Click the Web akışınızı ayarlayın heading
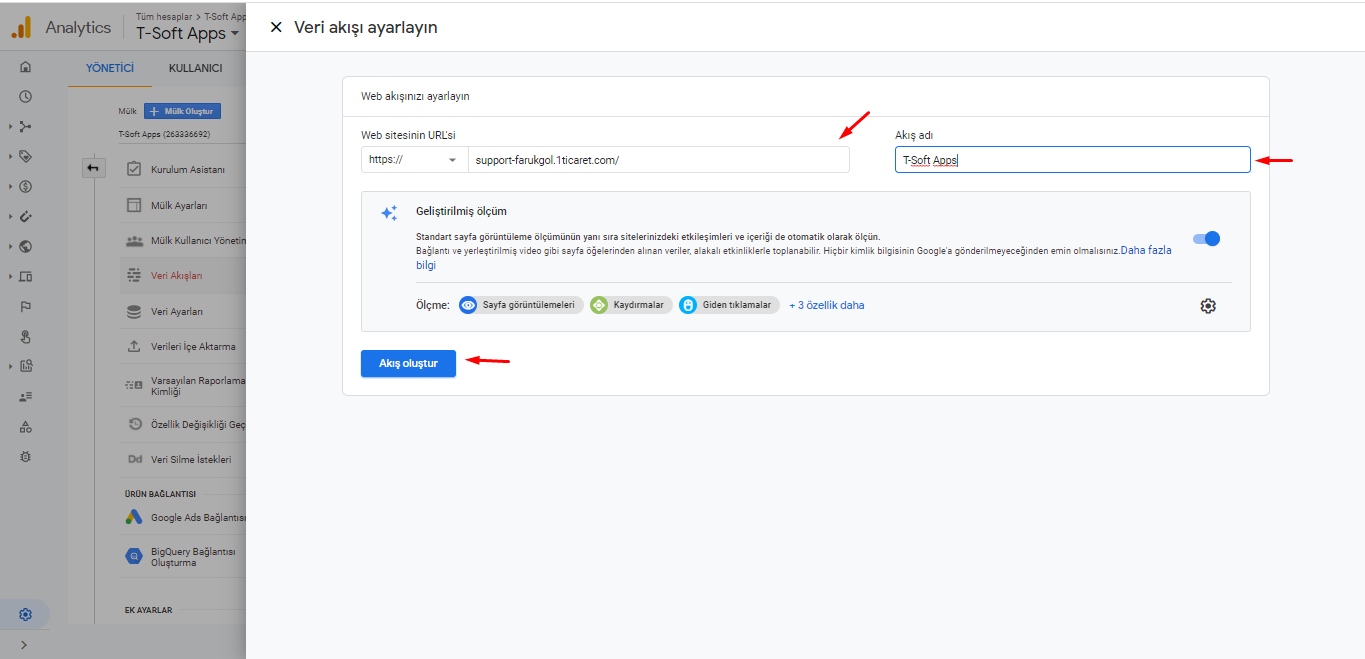Viewport: 1365px width, 659px height. point(415,96)
